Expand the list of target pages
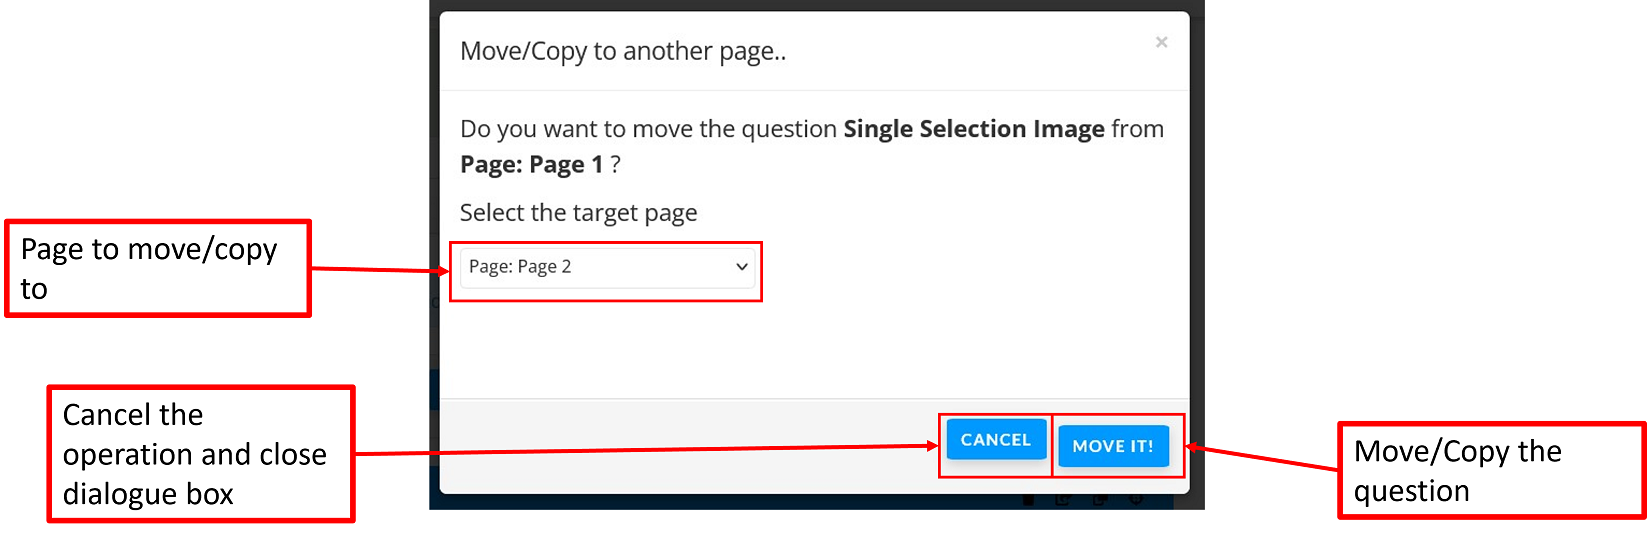 click(607, 267)
